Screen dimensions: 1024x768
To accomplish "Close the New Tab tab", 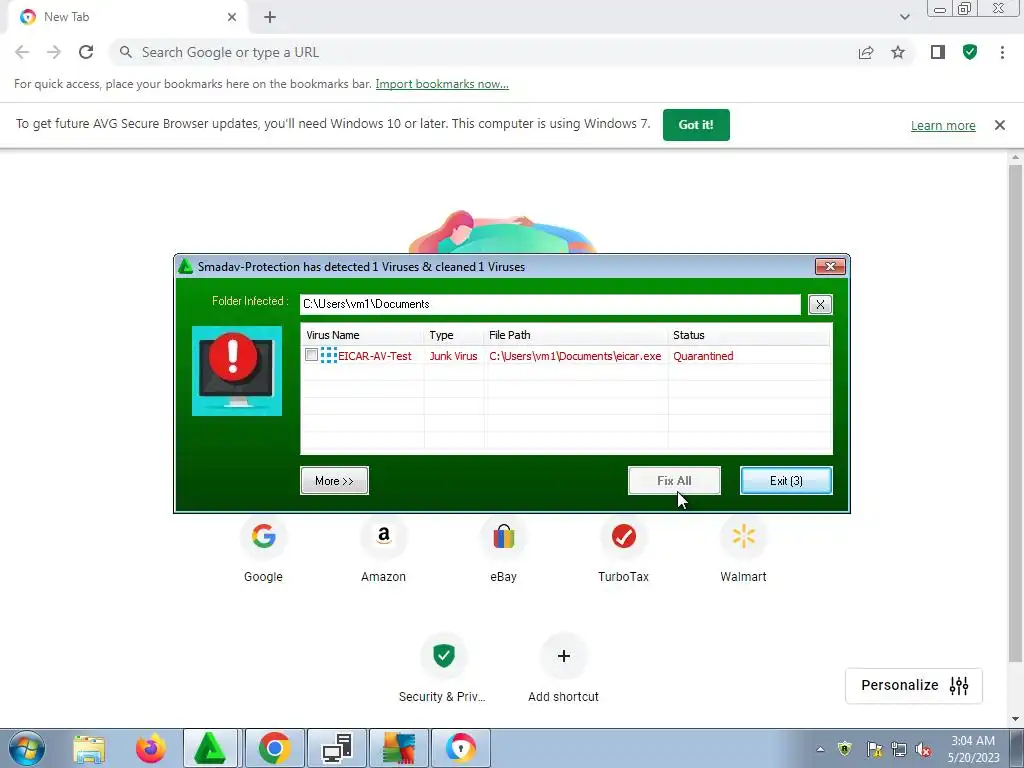I will [232, 17].
